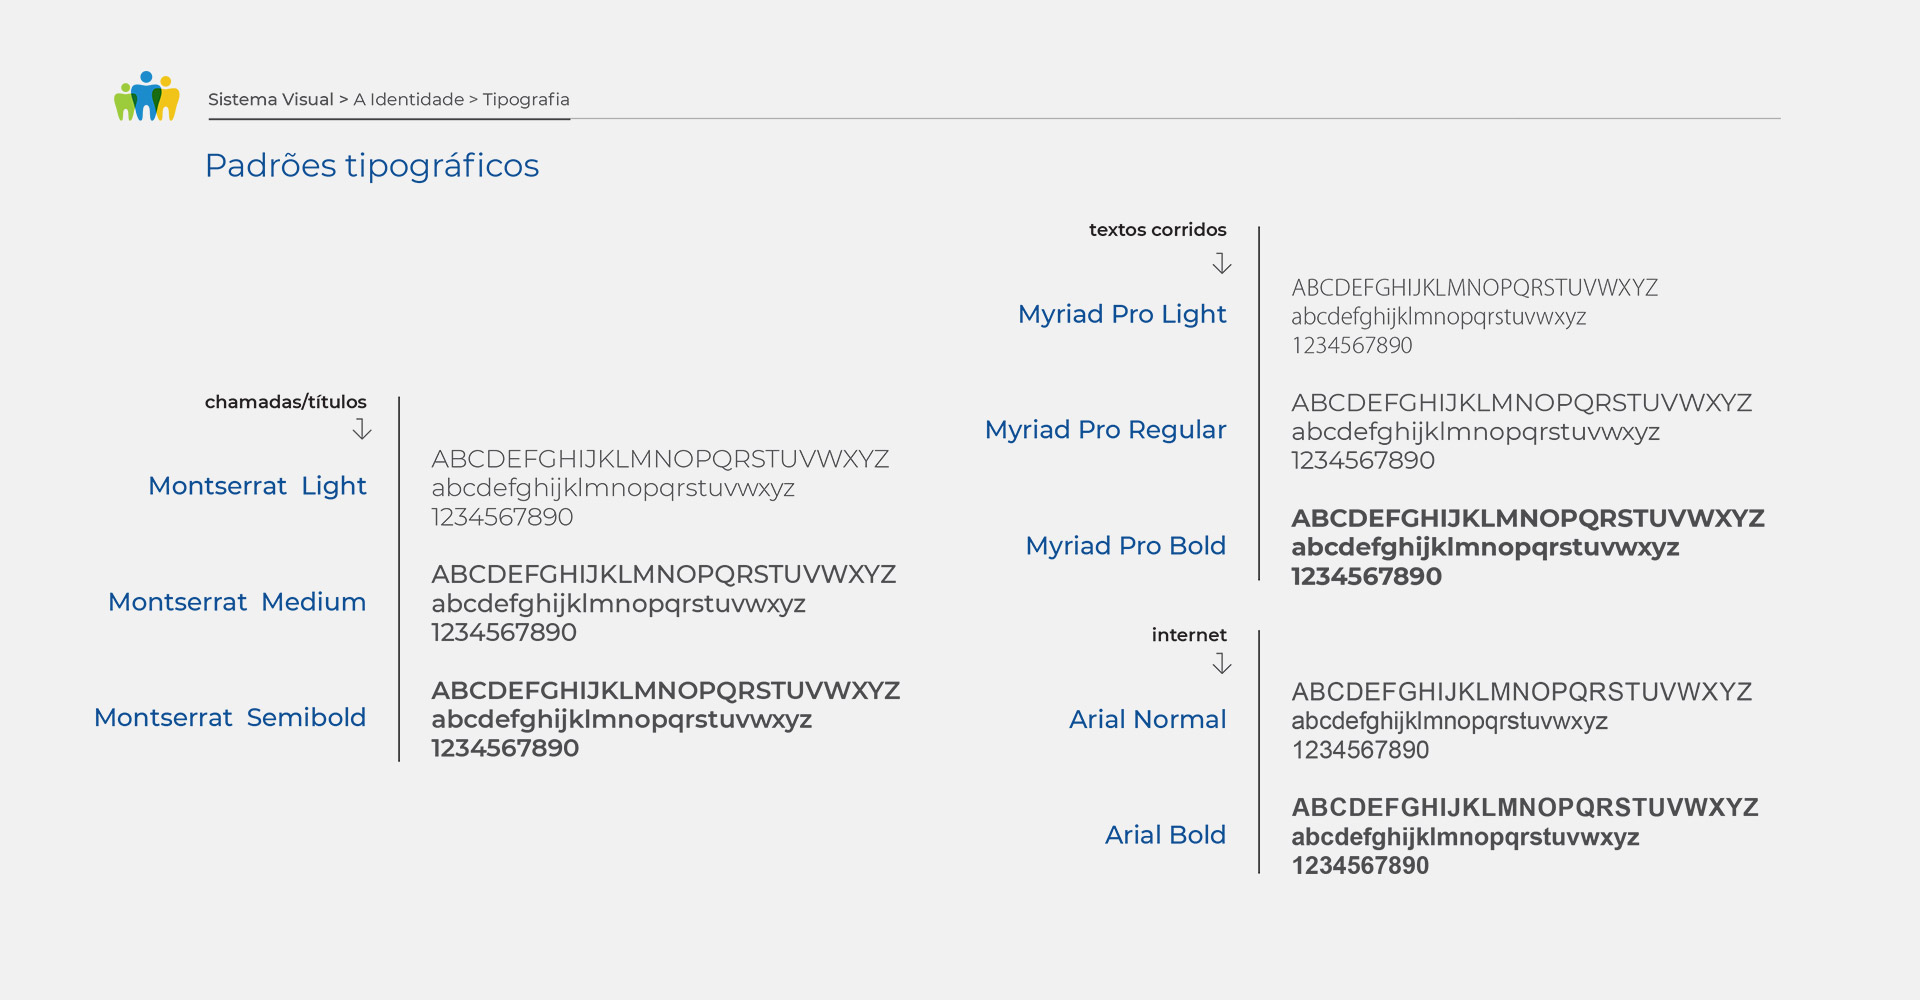
Task: Click the chamadas/títulos section label
Action: tap(285, 402)
